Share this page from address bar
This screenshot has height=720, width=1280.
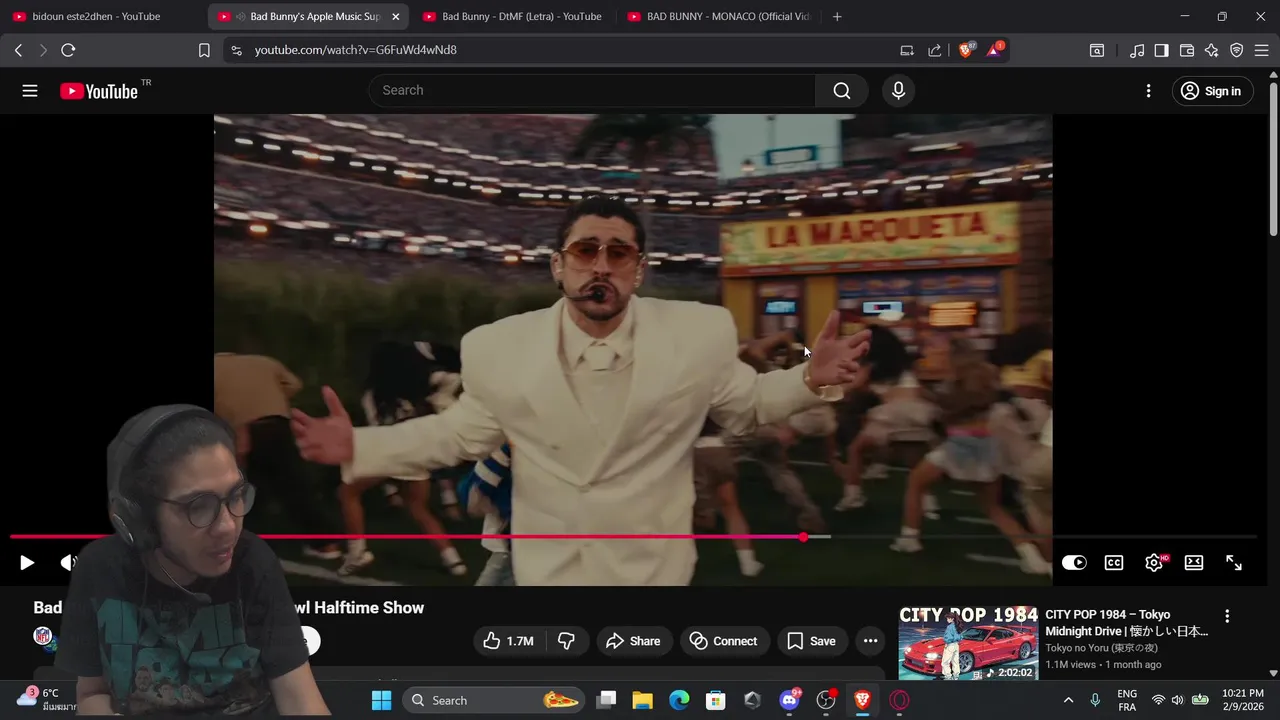(935, 50)
